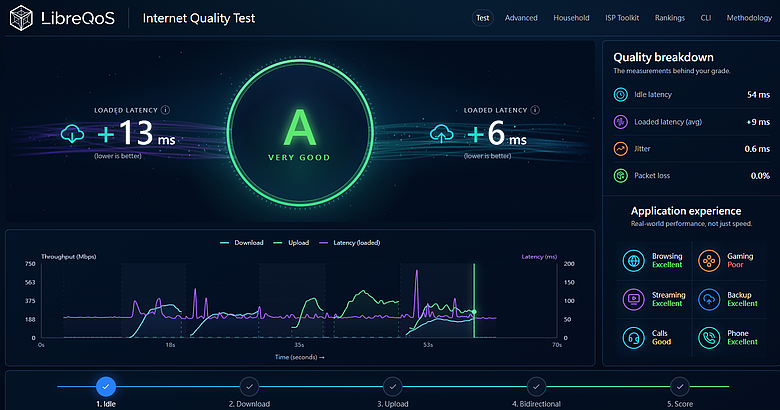Screen dimensions: 780x410
Task: Click the download cloud icon
Action: [72, 134]
